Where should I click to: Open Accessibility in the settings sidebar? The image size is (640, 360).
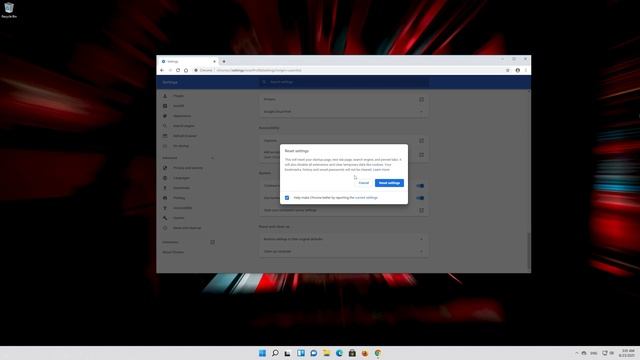182,208
